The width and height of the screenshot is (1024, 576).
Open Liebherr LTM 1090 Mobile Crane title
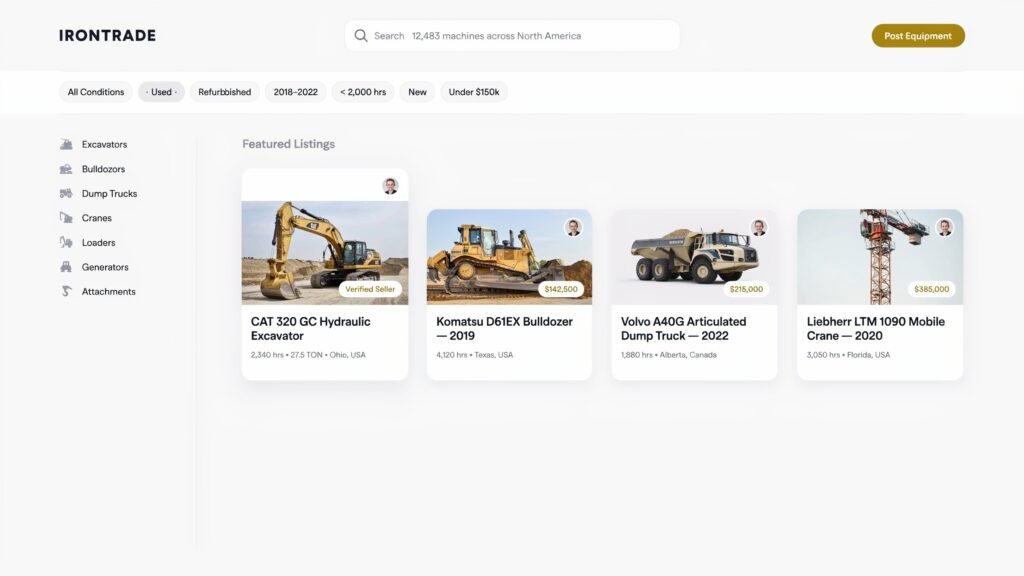point(876,328)
